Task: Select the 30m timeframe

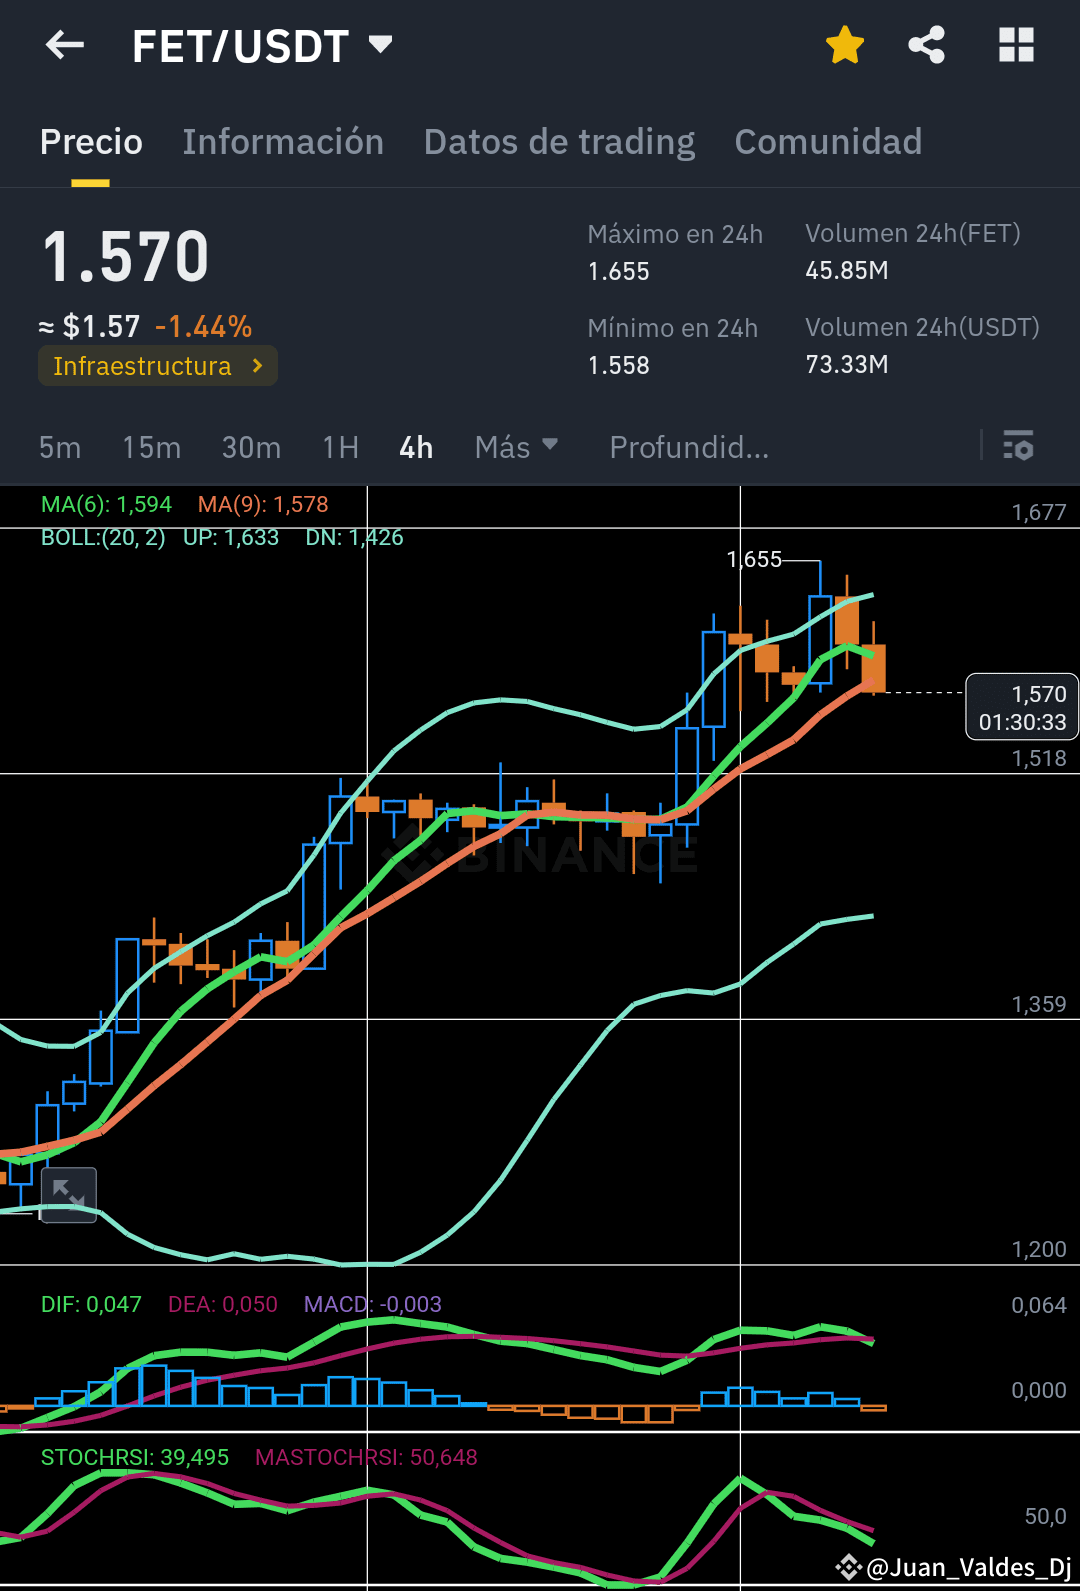Action: tap(251, 447)
